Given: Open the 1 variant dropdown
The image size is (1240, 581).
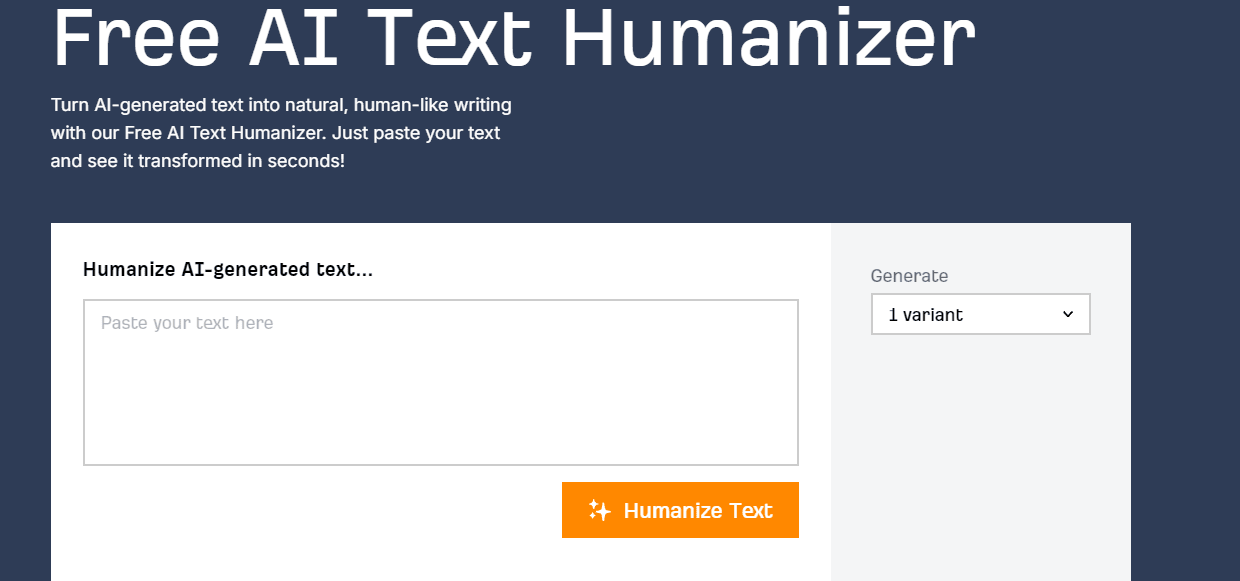Looking at the screenshot, I should (x=981, y=314).
